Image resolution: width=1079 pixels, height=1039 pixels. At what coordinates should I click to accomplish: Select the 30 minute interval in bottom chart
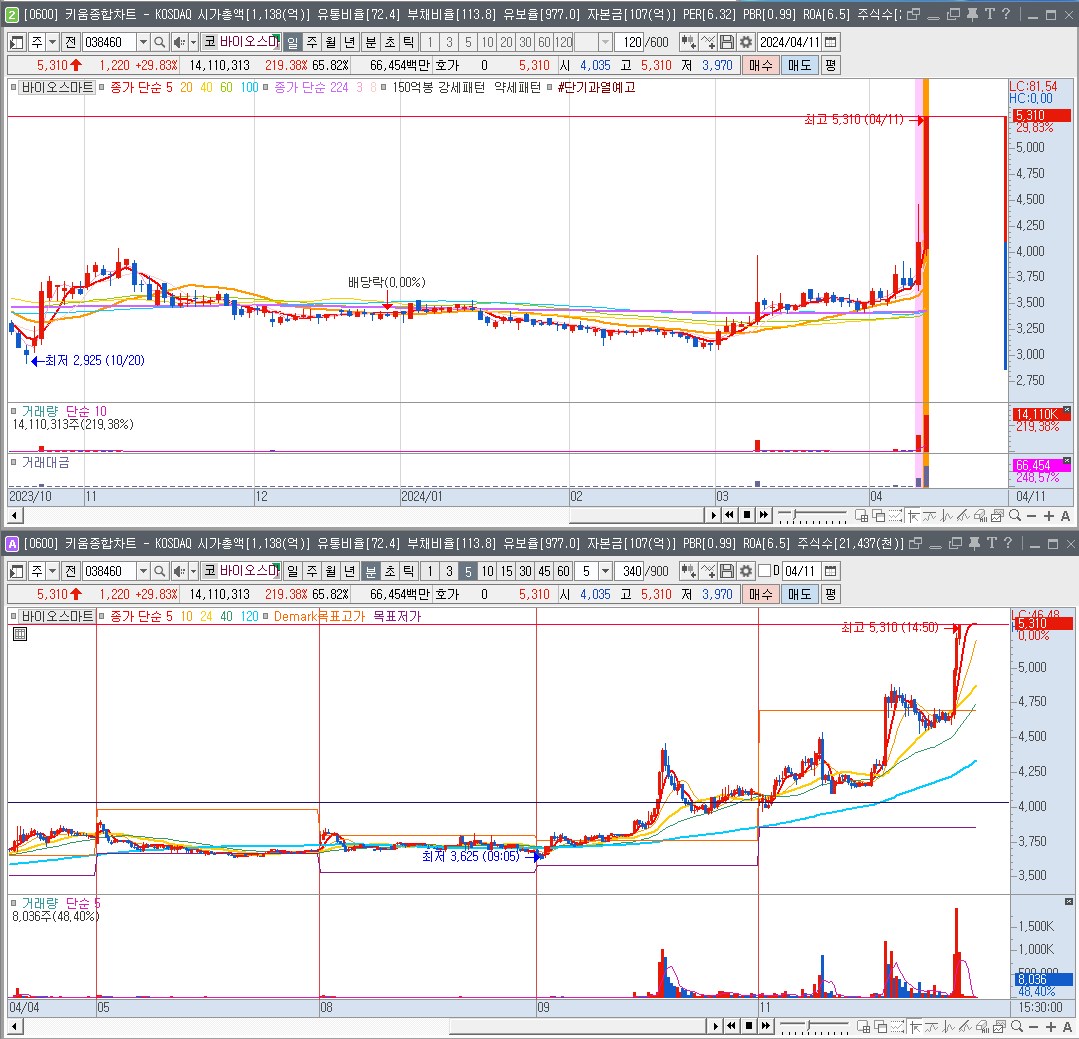[526, 571]
